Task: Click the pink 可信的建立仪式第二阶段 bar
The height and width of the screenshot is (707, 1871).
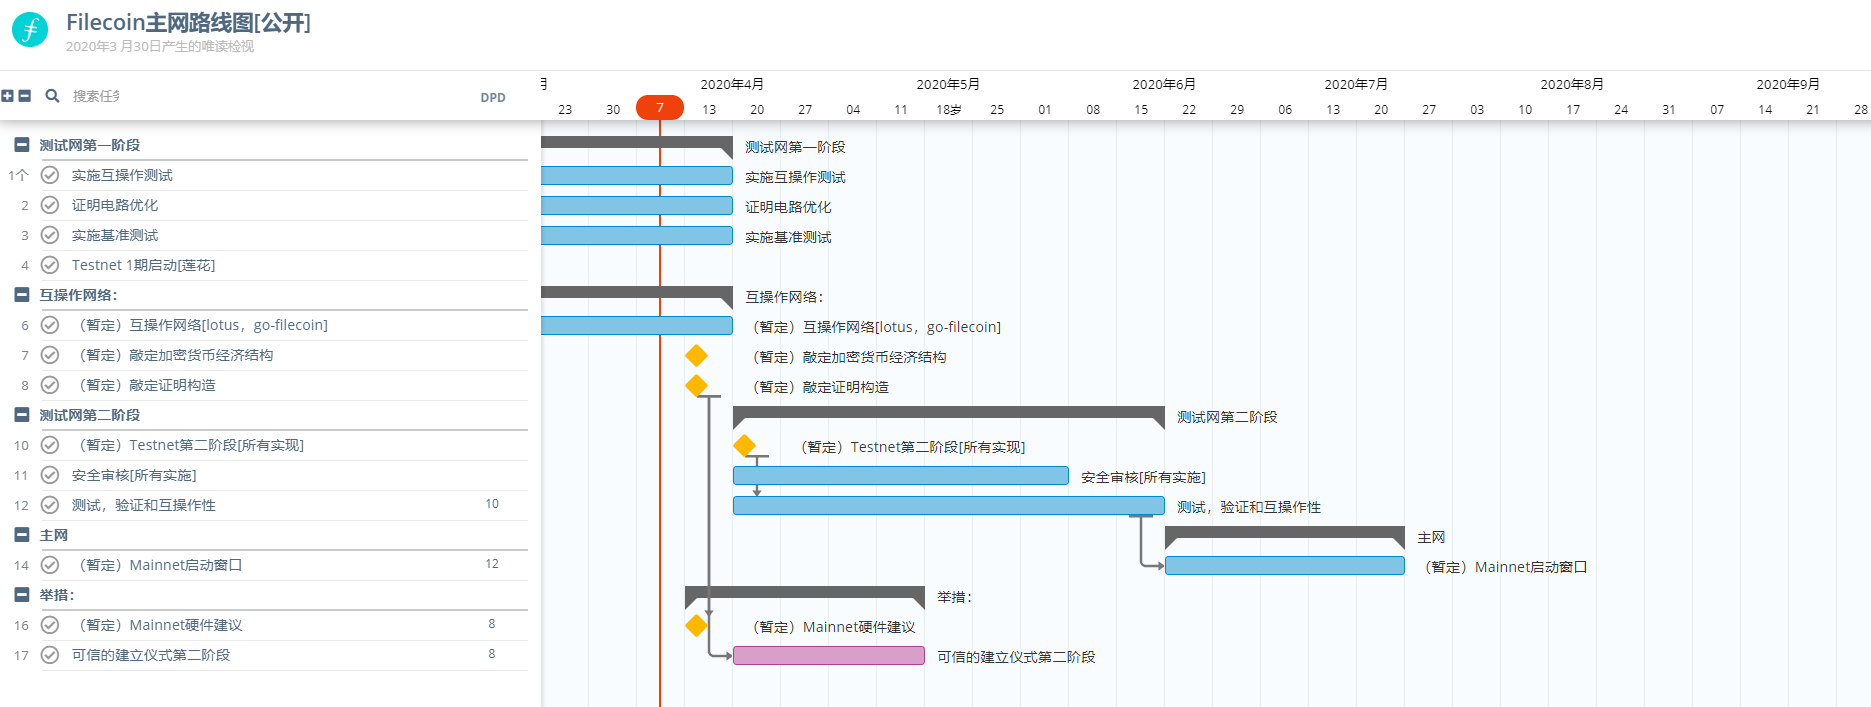Action: pyautogui.click(x=829, y=655)
